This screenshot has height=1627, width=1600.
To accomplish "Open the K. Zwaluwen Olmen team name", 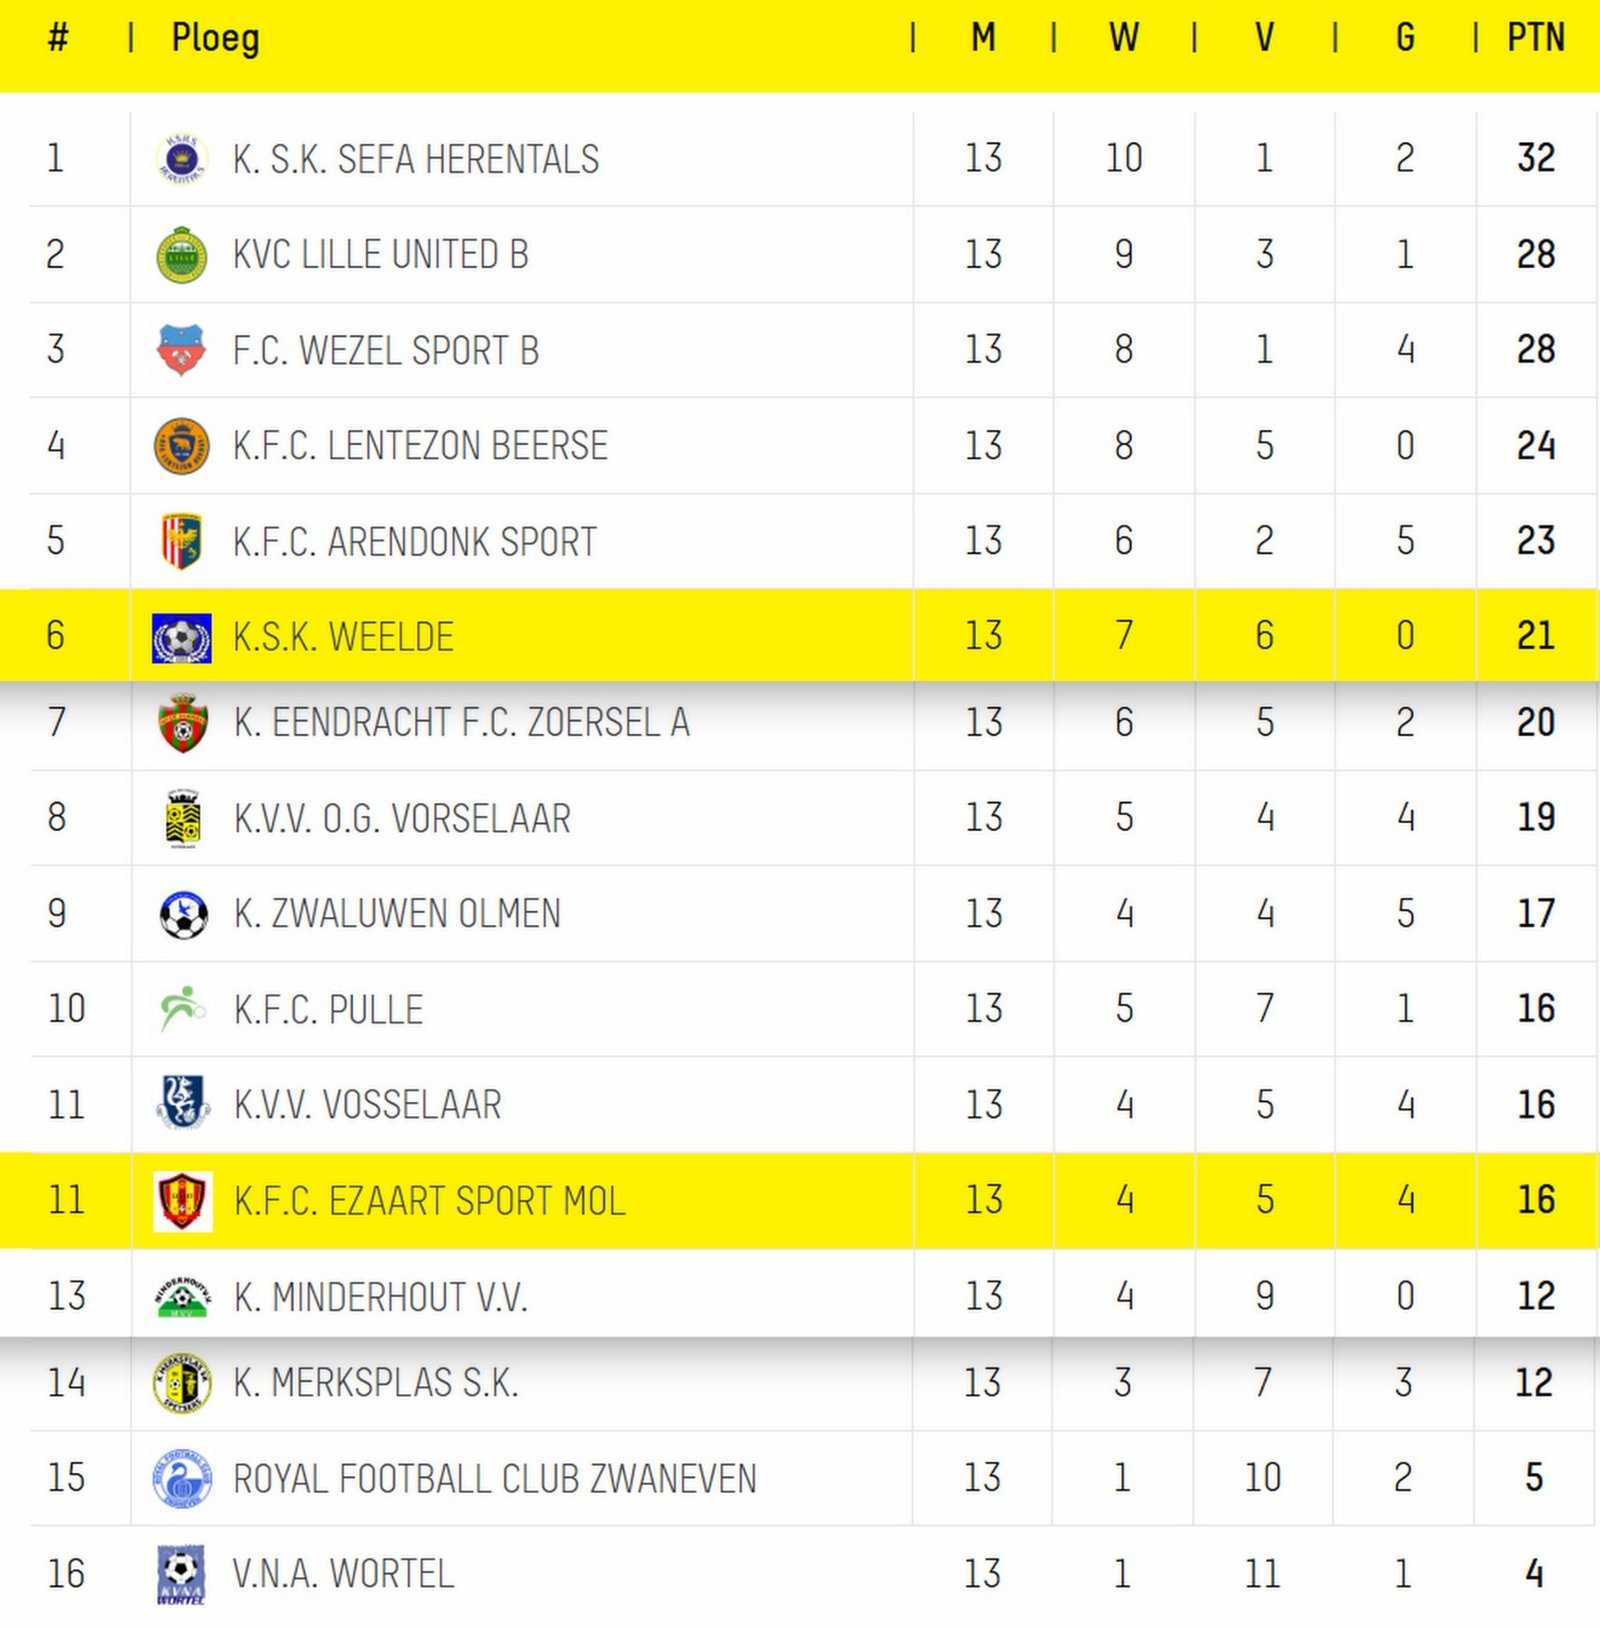I will (x=398, y=913).
